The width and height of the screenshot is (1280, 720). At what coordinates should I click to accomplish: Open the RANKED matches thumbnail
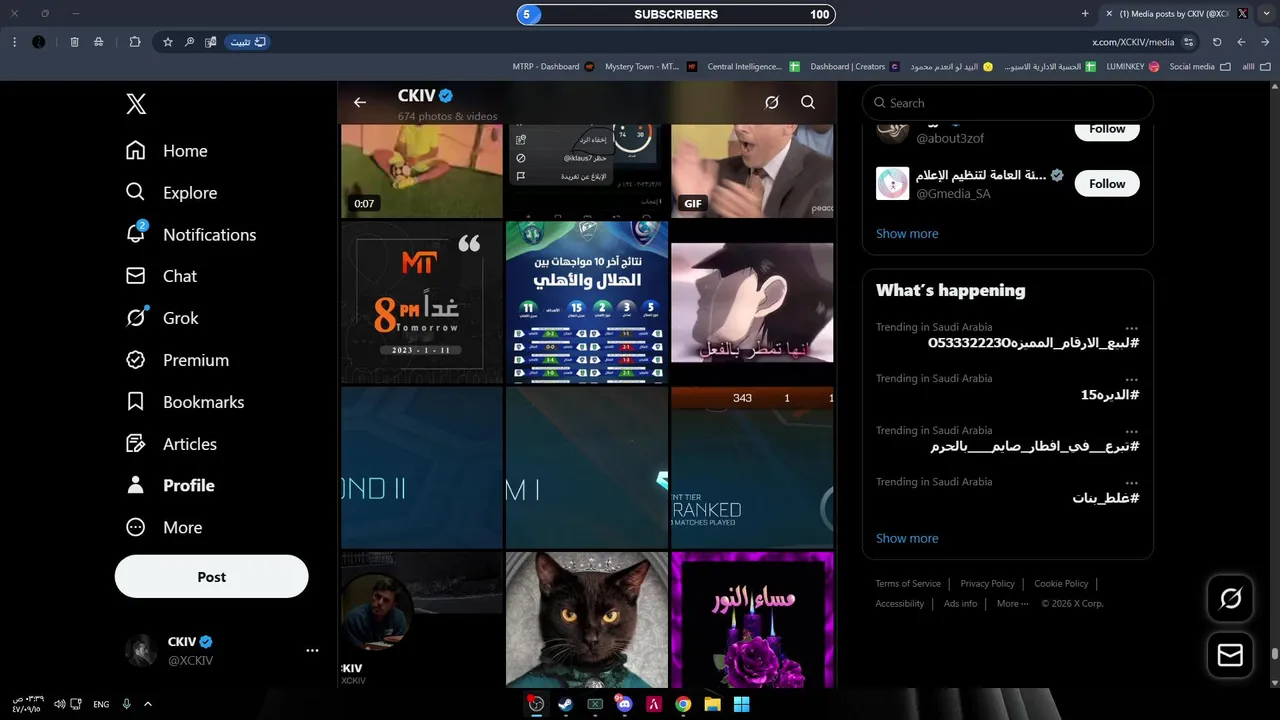(x=752, y=468)
